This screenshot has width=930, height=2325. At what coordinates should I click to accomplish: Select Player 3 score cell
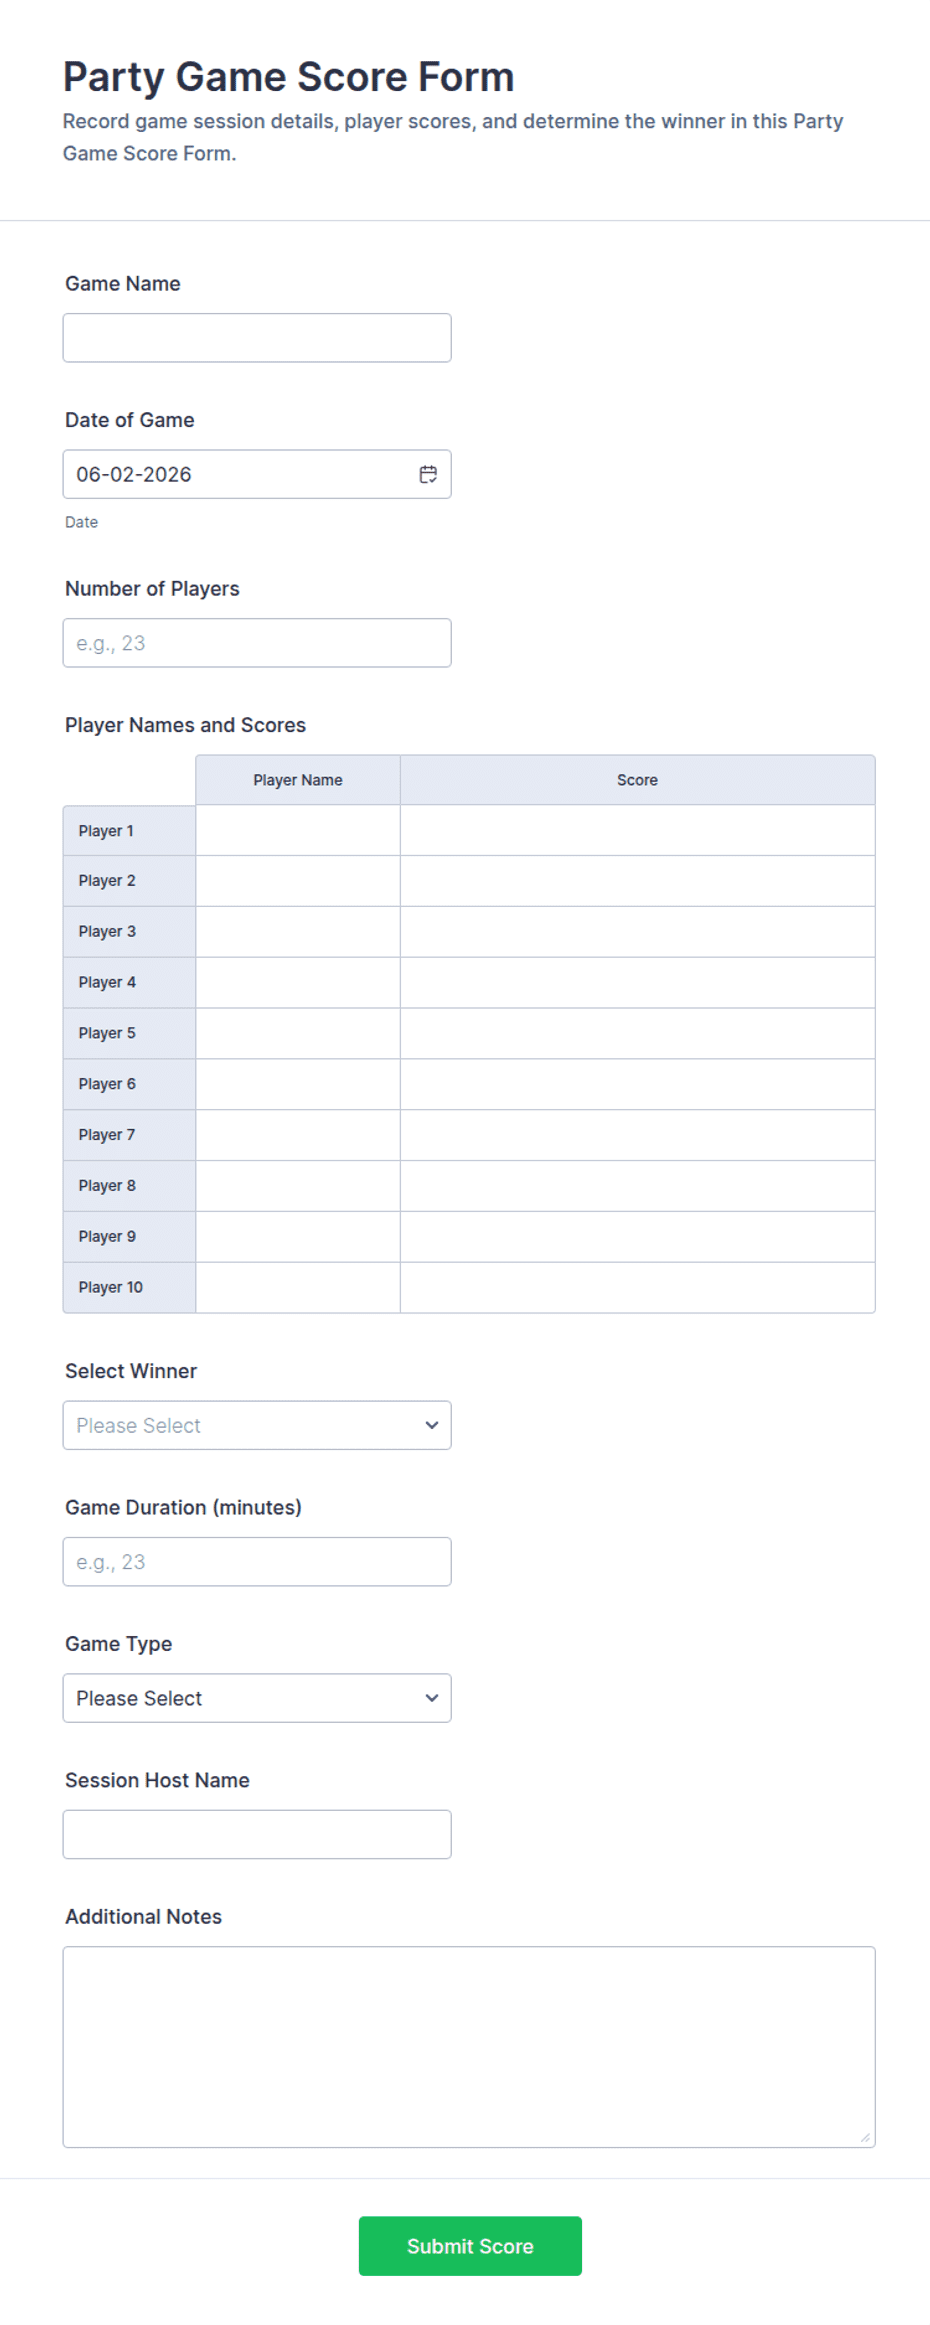[638, 932]
